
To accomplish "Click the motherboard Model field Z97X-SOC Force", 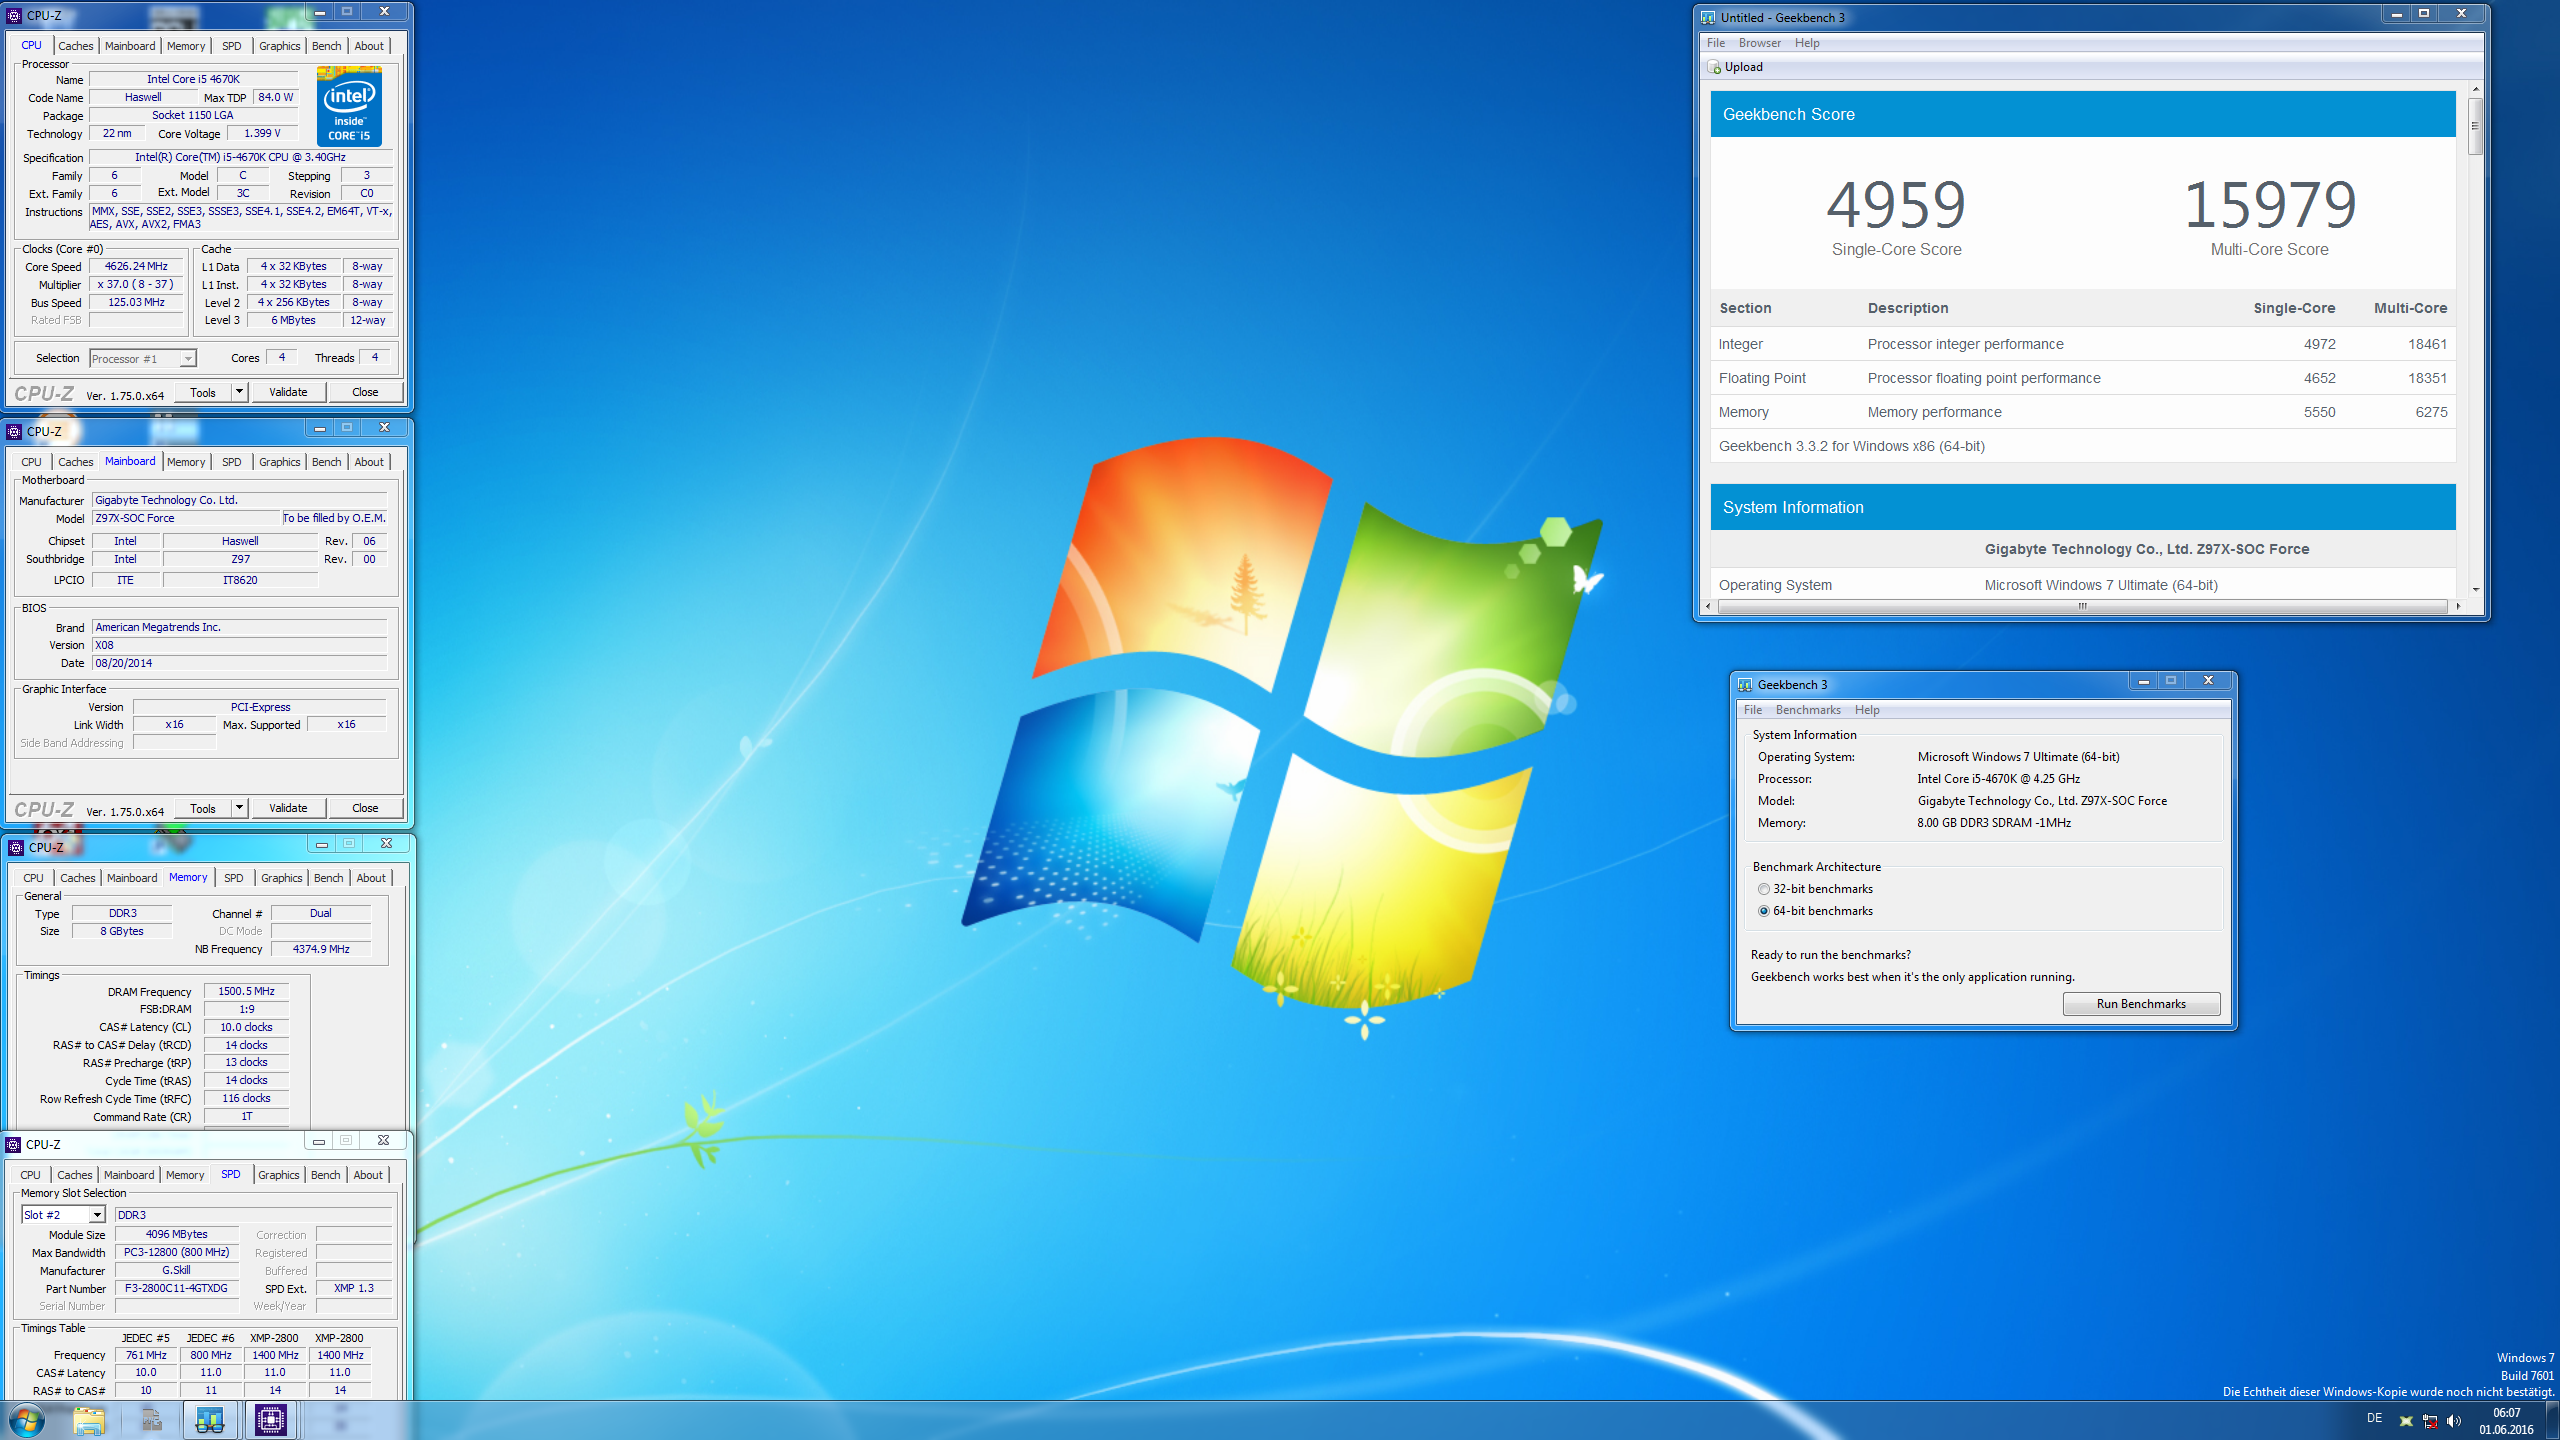I will pos(186,518).
